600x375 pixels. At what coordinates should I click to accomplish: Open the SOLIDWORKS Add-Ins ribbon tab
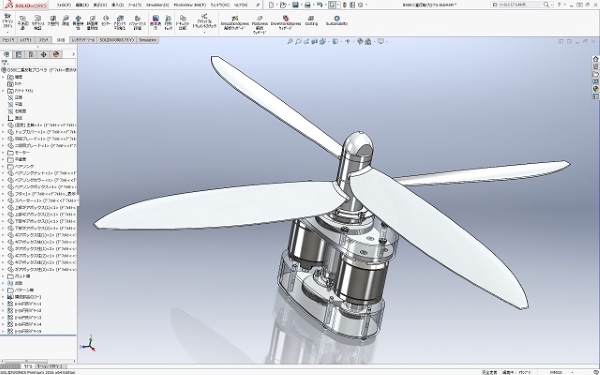[x=117, y=40]
